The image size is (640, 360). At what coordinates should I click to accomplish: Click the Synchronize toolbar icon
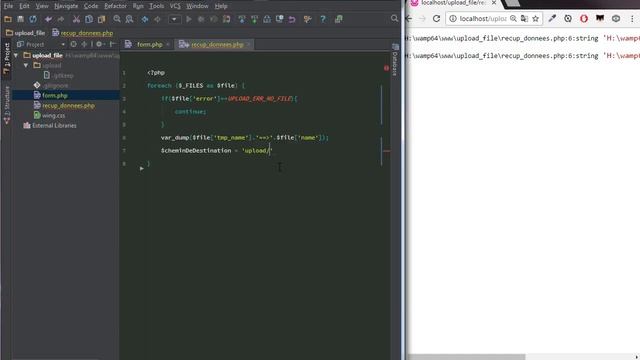(x=33, y=19)
